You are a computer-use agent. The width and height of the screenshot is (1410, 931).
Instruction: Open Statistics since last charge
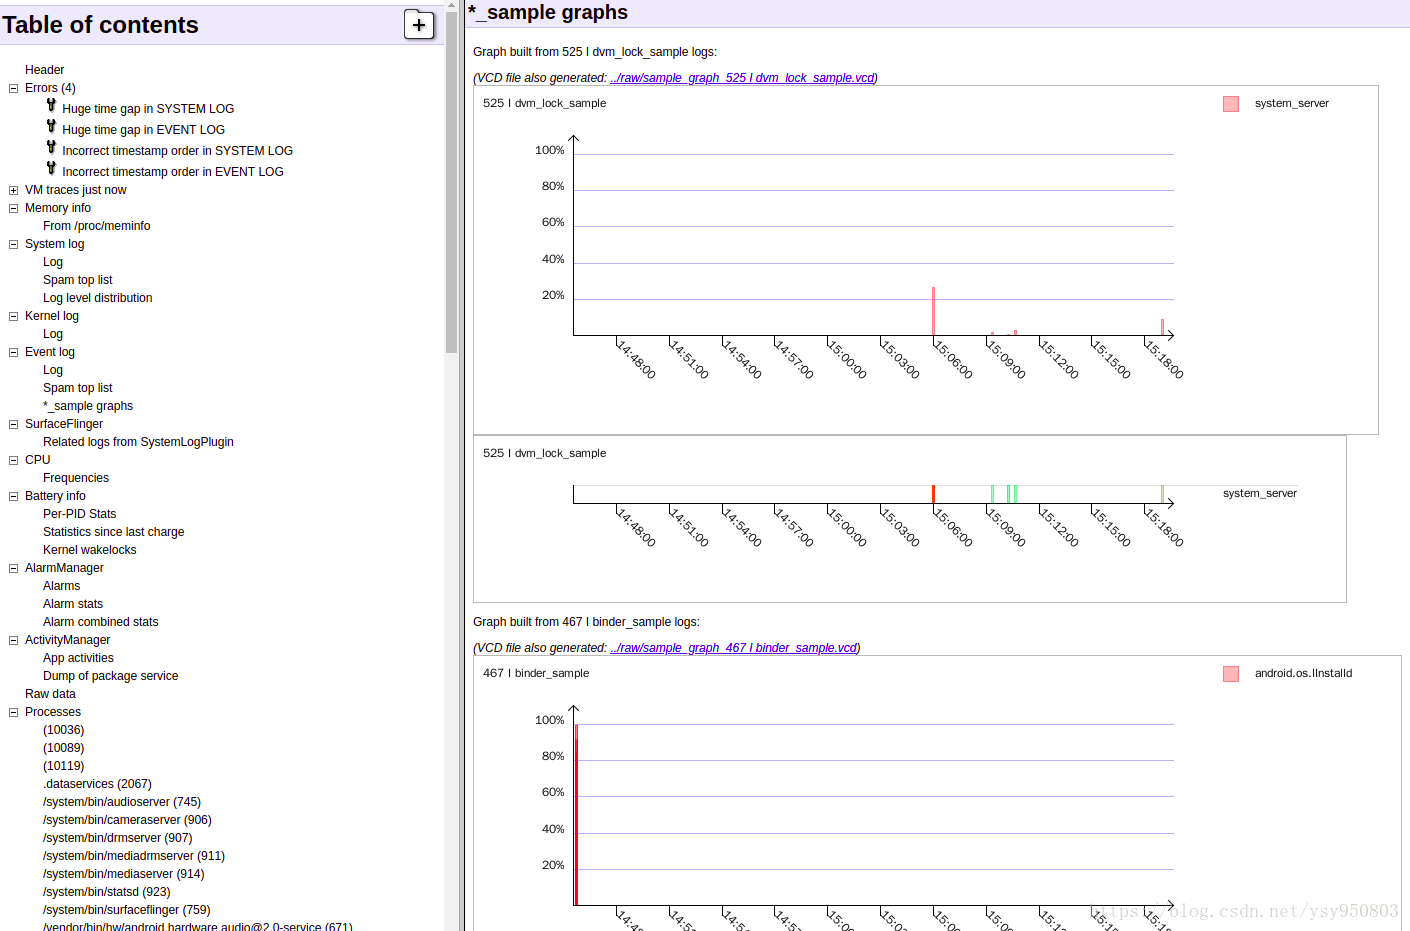coord(114,532)
